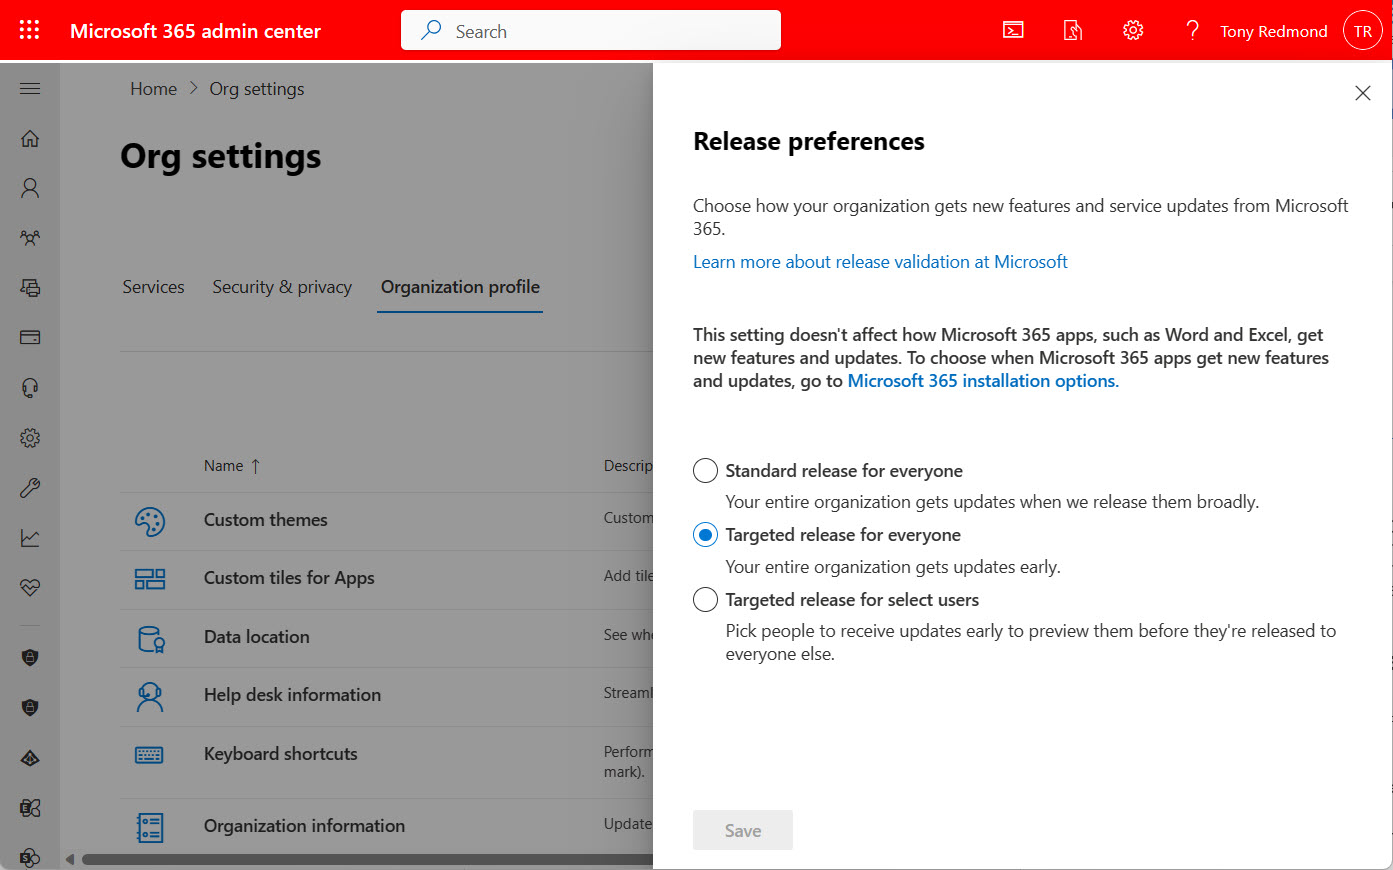This screenshot has width=1393, height=870.
Task: Select Standard release for everyone
Action: click(705, 471)
